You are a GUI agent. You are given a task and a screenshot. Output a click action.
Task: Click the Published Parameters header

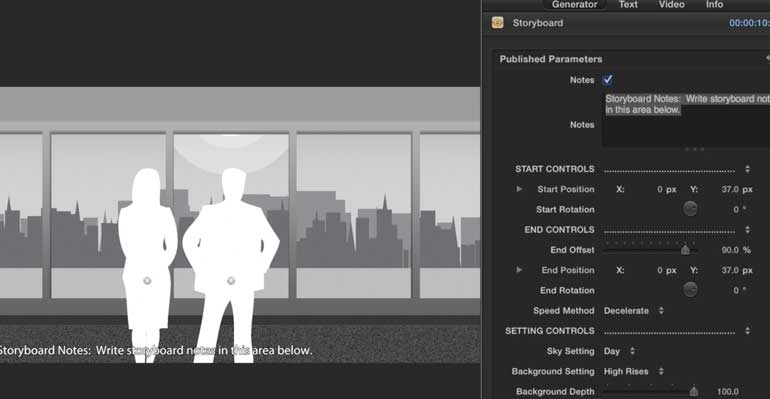[x=550, y=59]
